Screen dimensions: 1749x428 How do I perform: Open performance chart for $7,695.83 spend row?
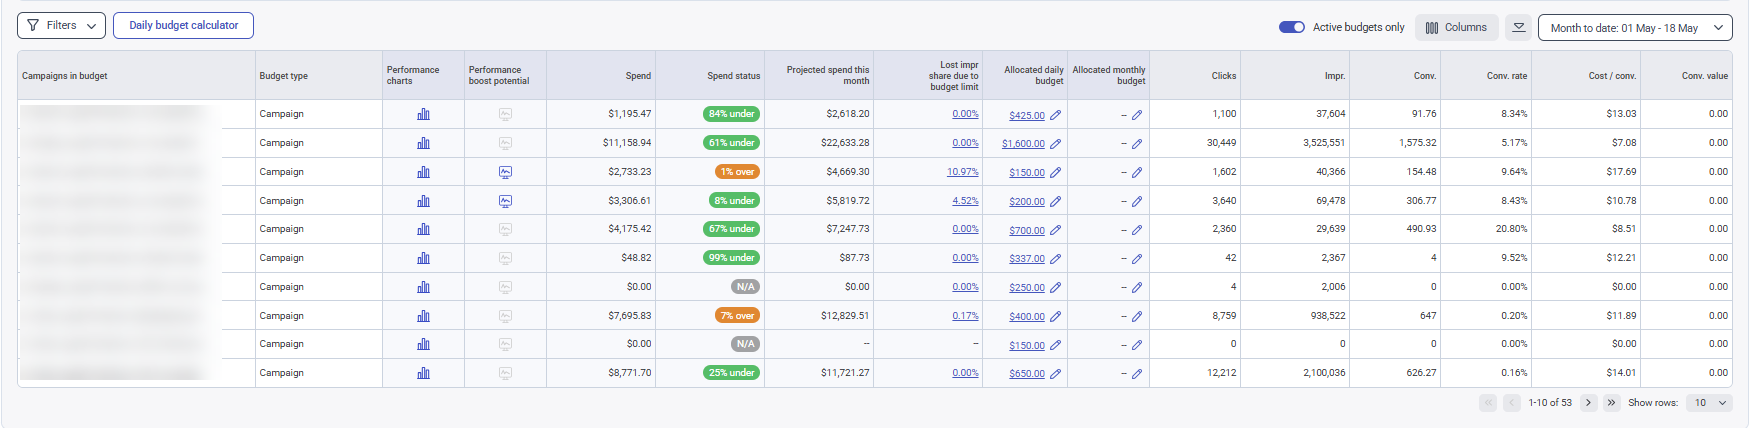(423, 316)
